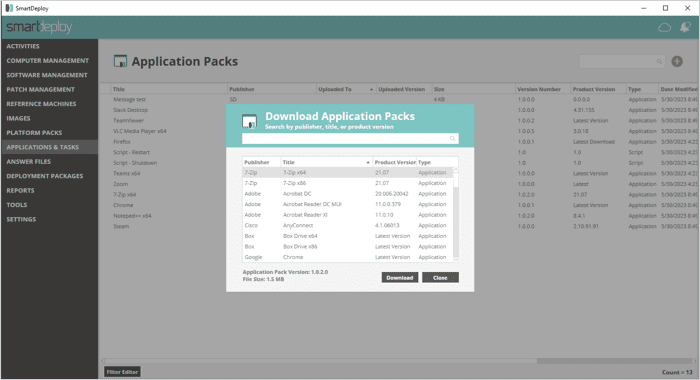Image resolution: width=700 pixels, height=380 pixels.
Task: Sort main table by Uploaded Version column
Action: pos(404,89)
